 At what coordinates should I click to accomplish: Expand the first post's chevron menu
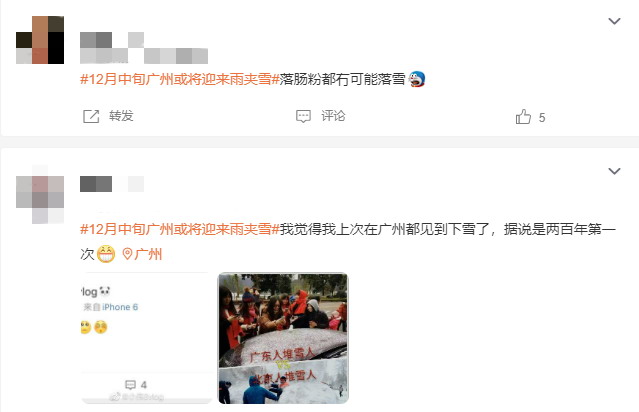coord(614,21)
